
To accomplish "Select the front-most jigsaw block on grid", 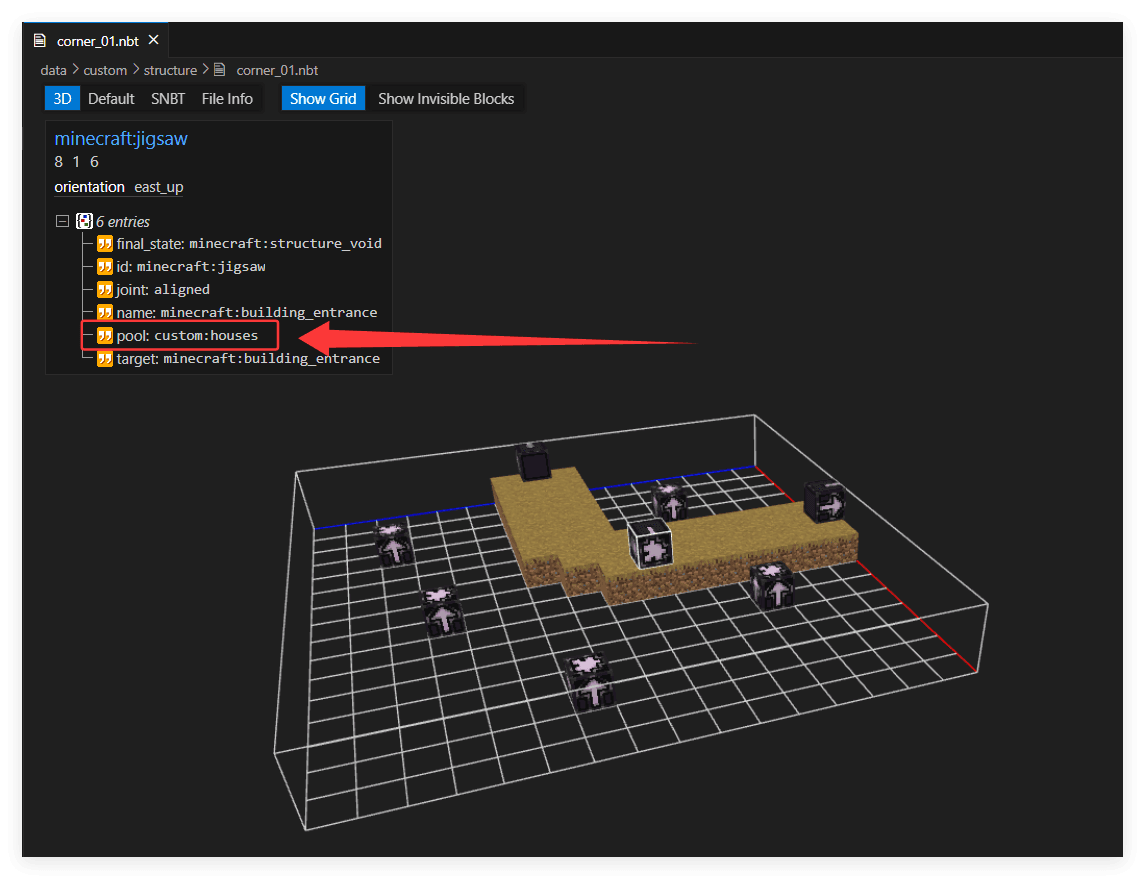I will click(x=591, y=682).
